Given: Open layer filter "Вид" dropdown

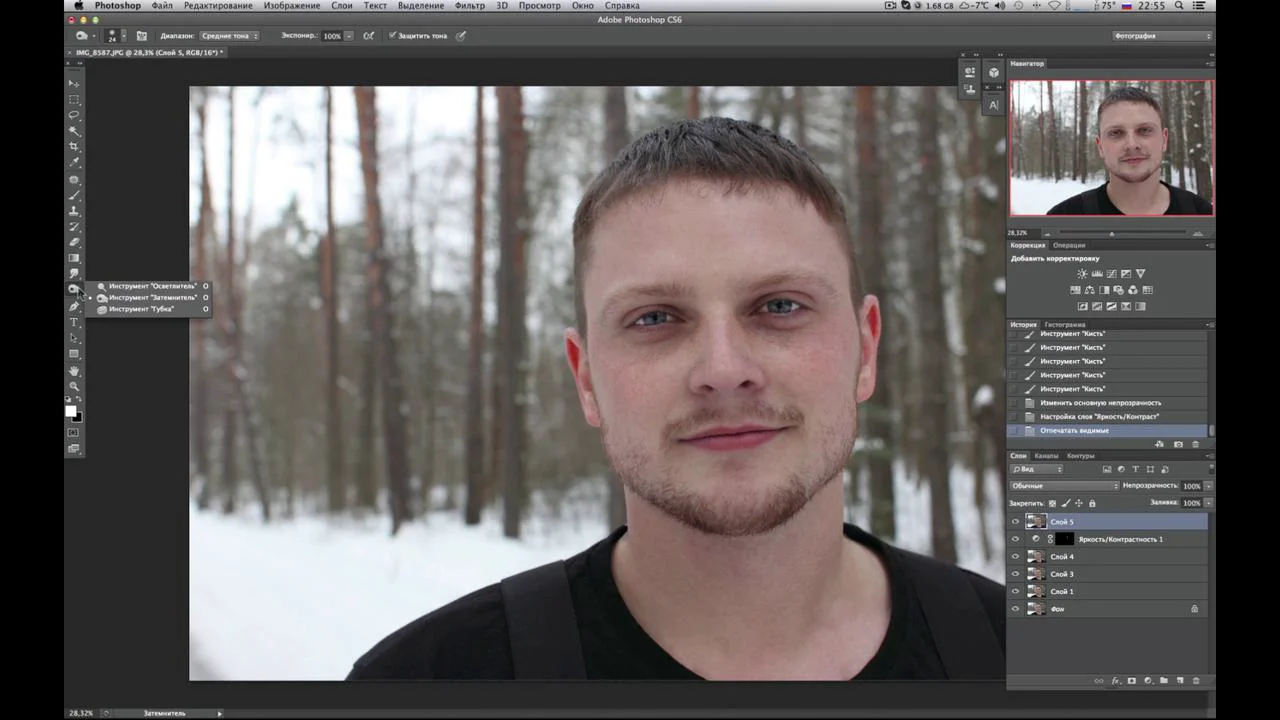Looking at the screenshot, I should pos(1037,469).
